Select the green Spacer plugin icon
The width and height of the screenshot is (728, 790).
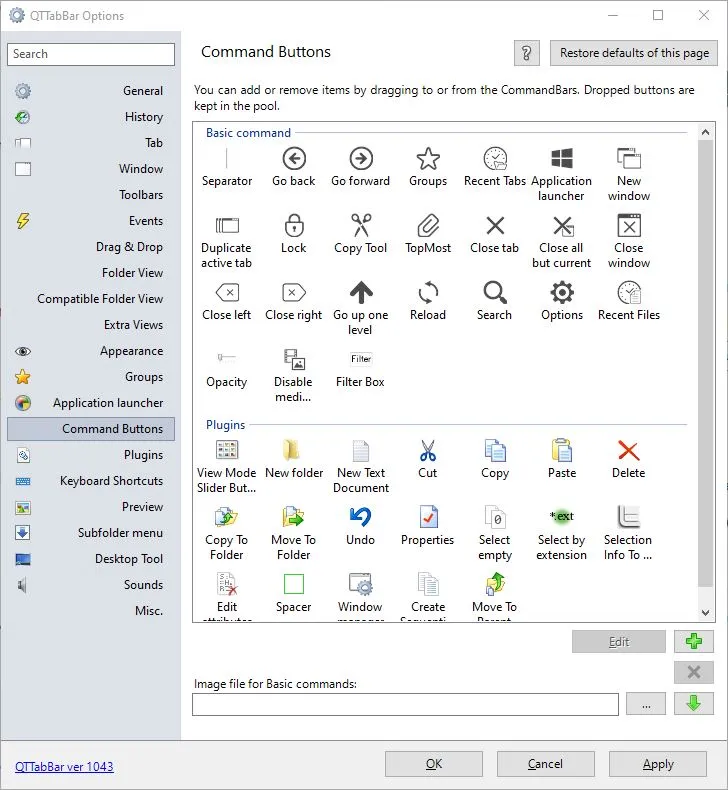pos(294,584)
